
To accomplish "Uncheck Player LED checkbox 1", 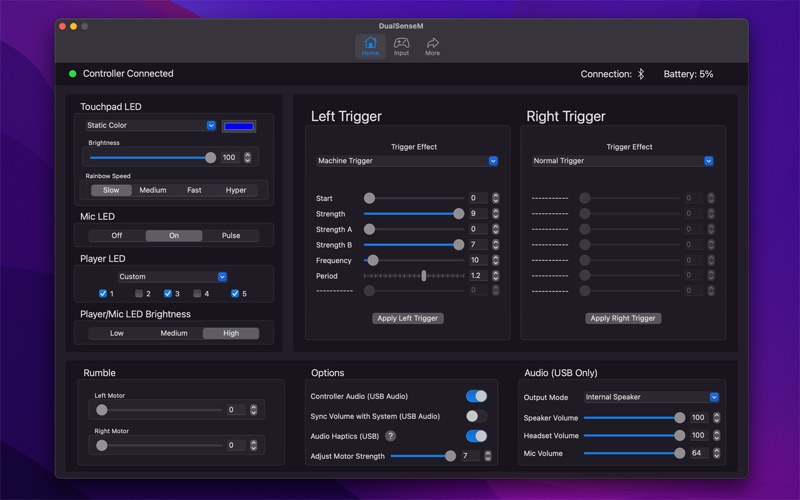I will pyautogui.click(x=103, y=293).
